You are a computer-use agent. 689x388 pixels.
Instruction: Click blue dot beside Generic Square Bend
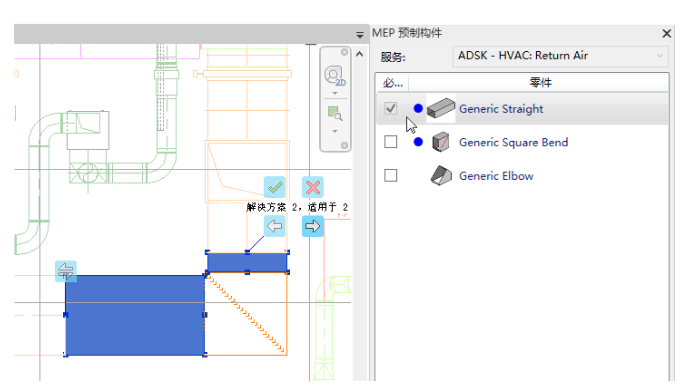(418, 141)
